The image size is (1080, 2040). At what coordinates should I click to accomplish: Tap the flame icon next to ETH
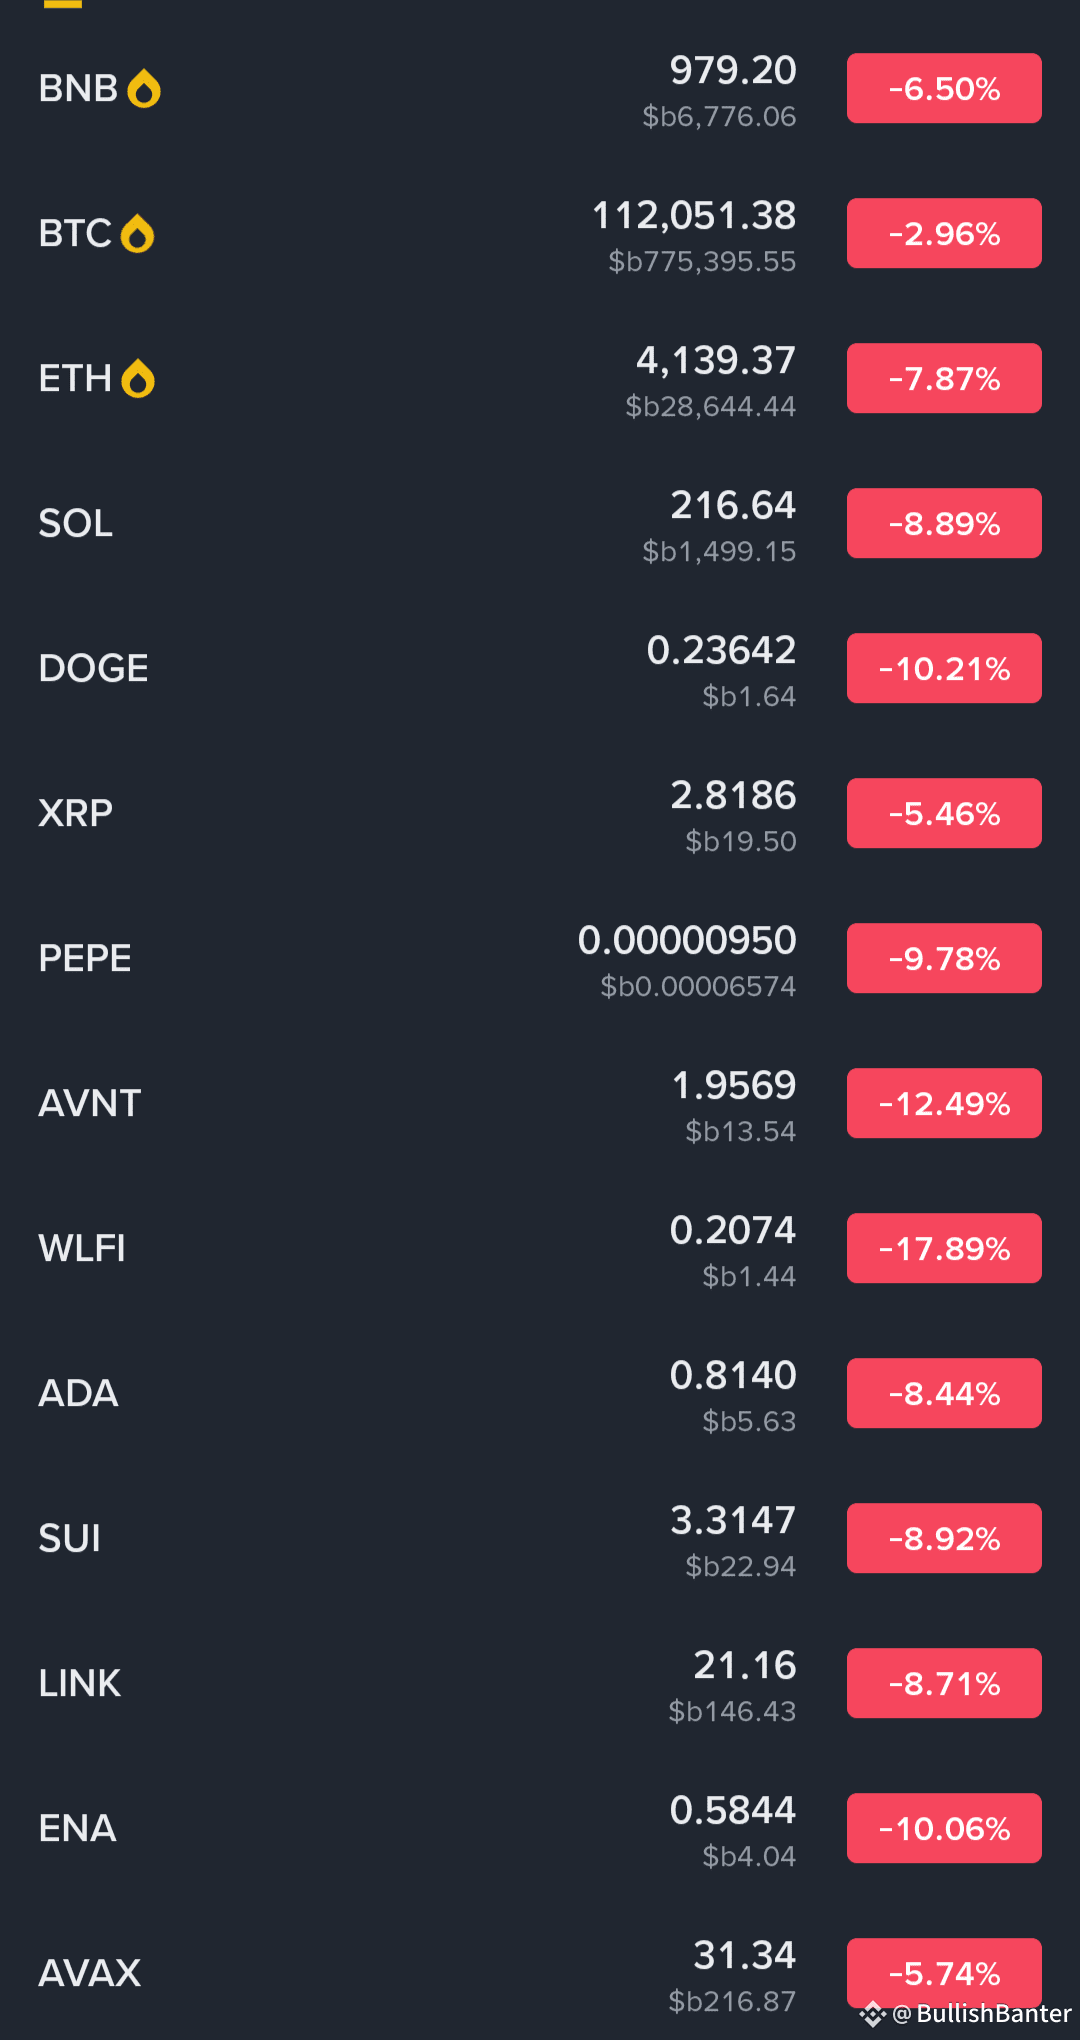pos(138,379)
